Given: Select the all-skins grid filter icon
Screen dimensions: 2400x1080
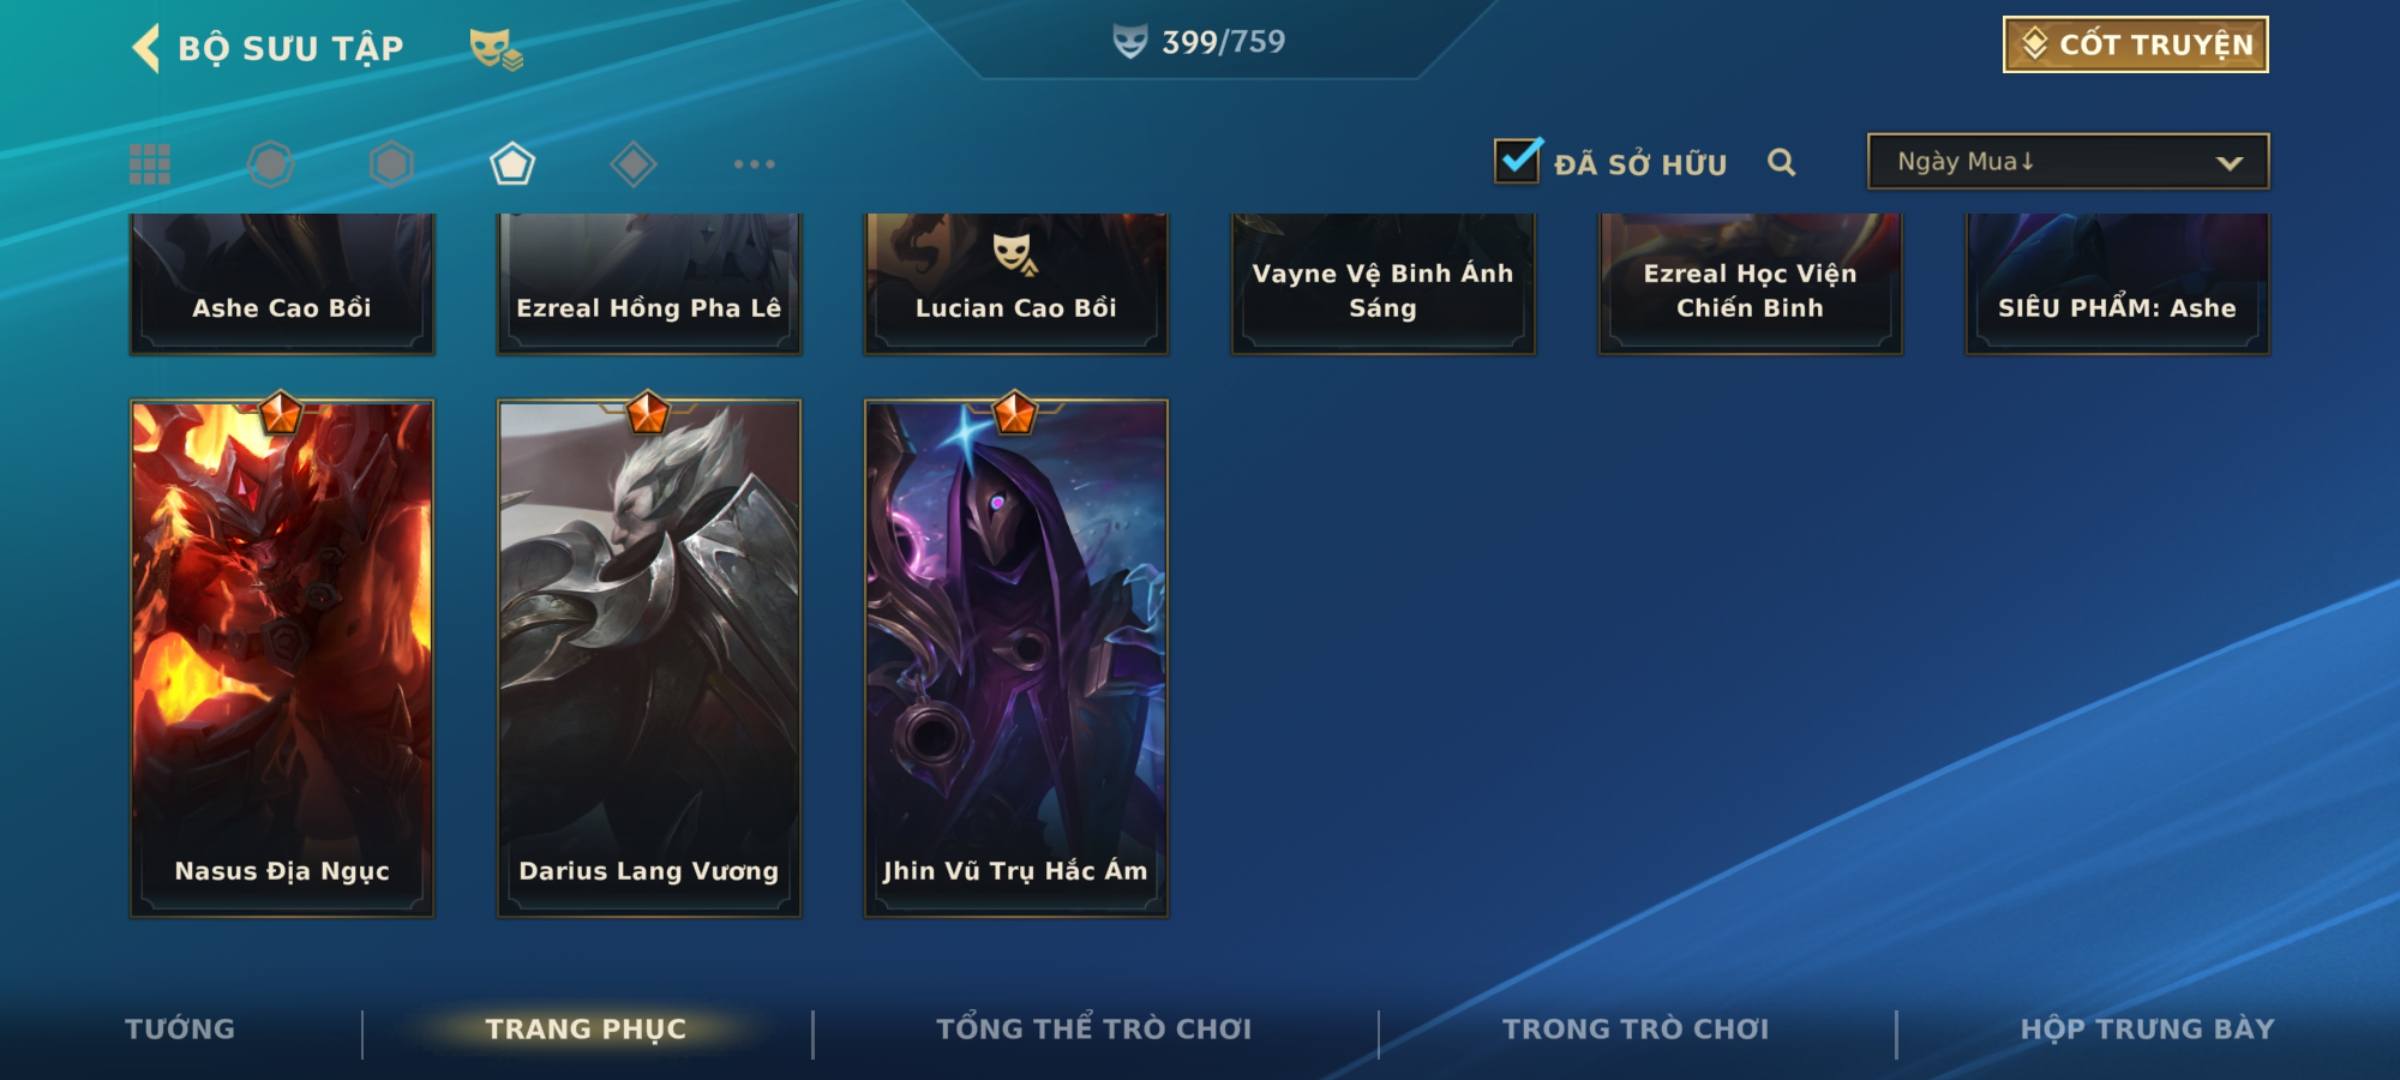Looking at the screenshot, I should click(150, 164).
